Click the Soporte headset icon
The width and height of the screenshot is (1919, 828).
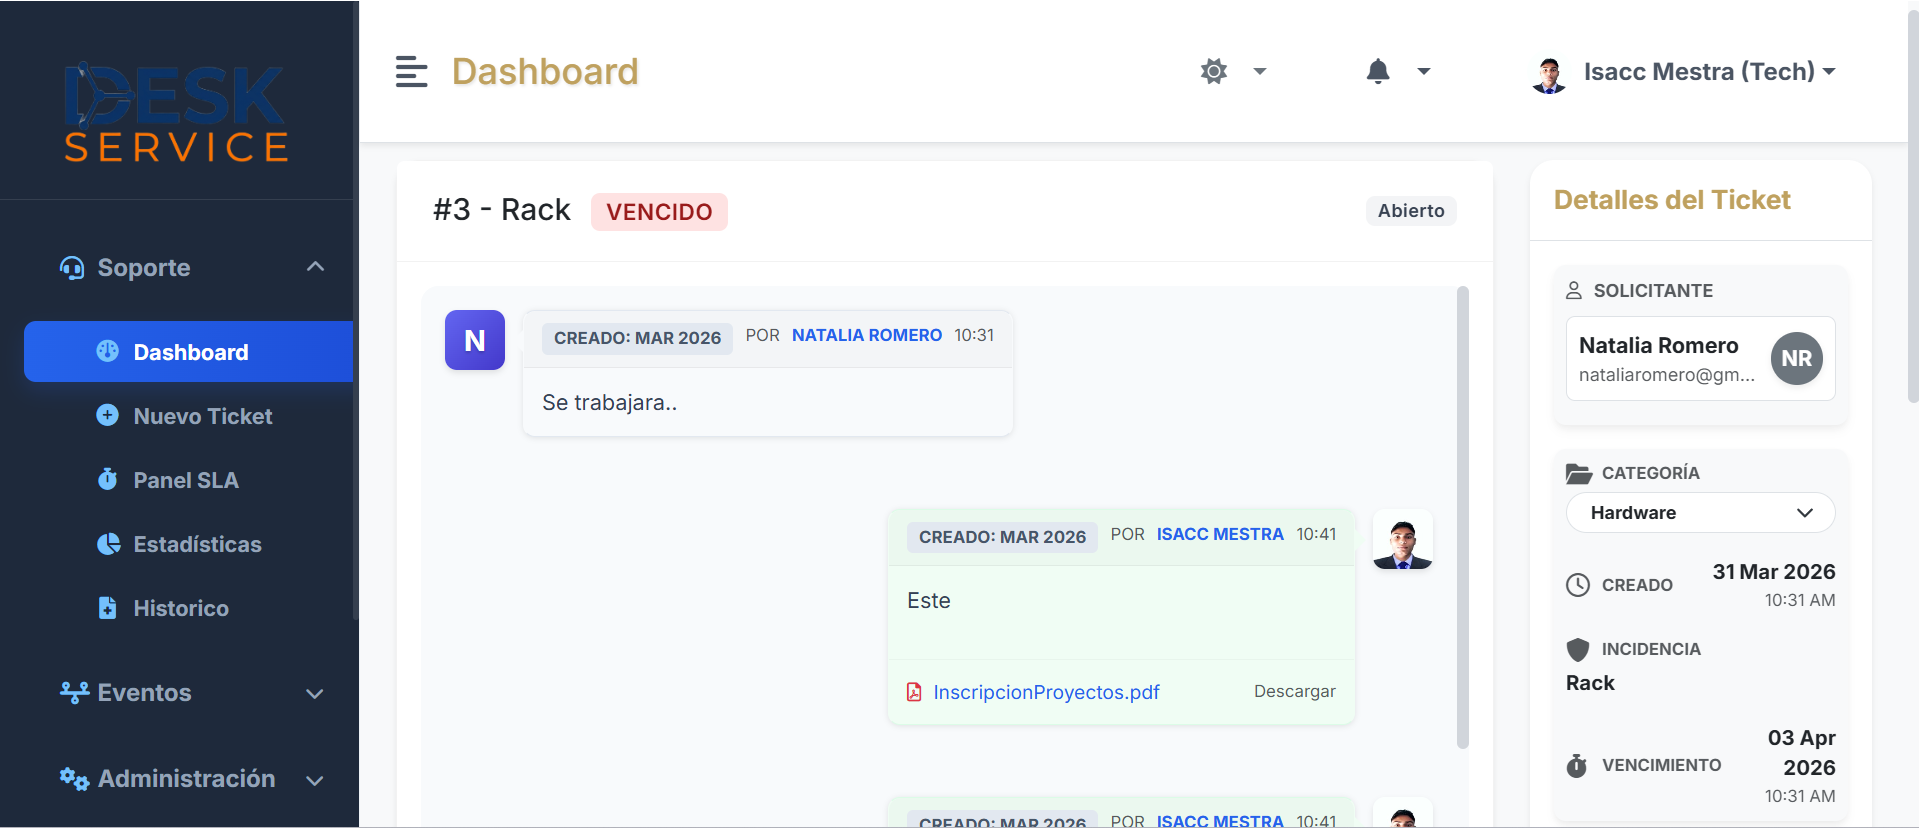click(x=72, y=268)
